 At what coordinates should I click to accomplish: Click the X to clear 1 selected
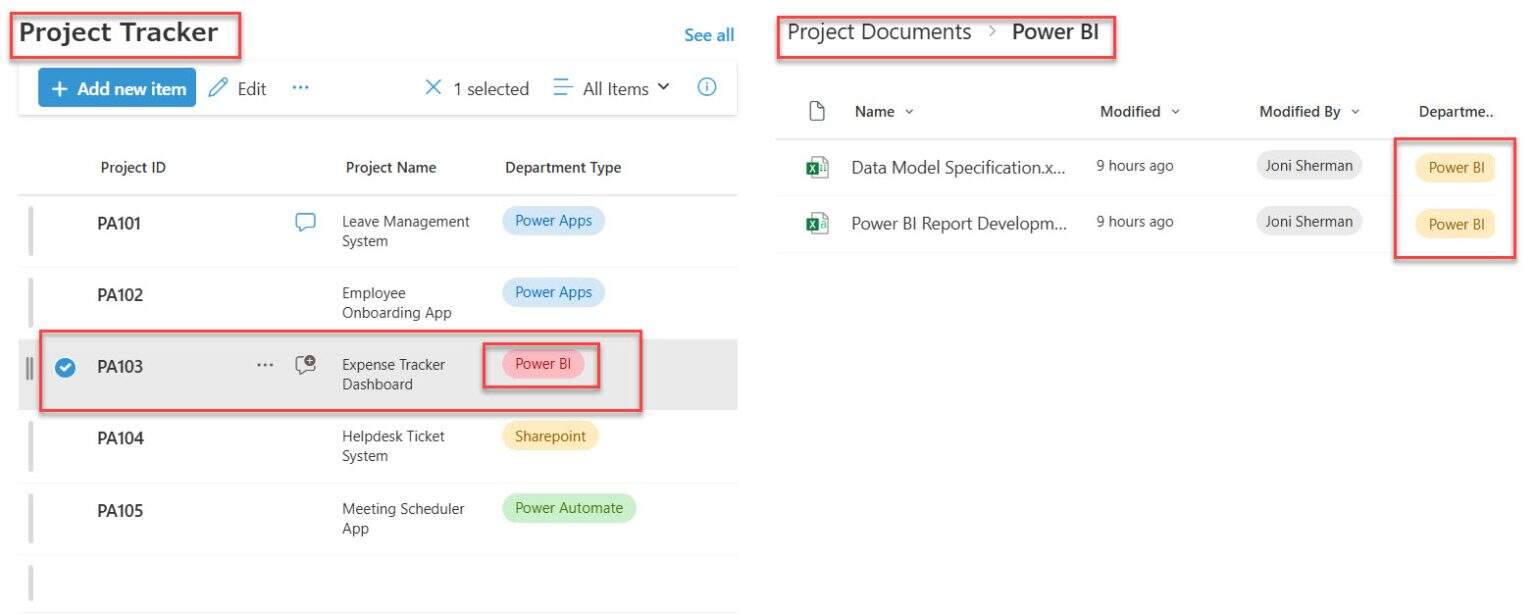pos(433,88)
